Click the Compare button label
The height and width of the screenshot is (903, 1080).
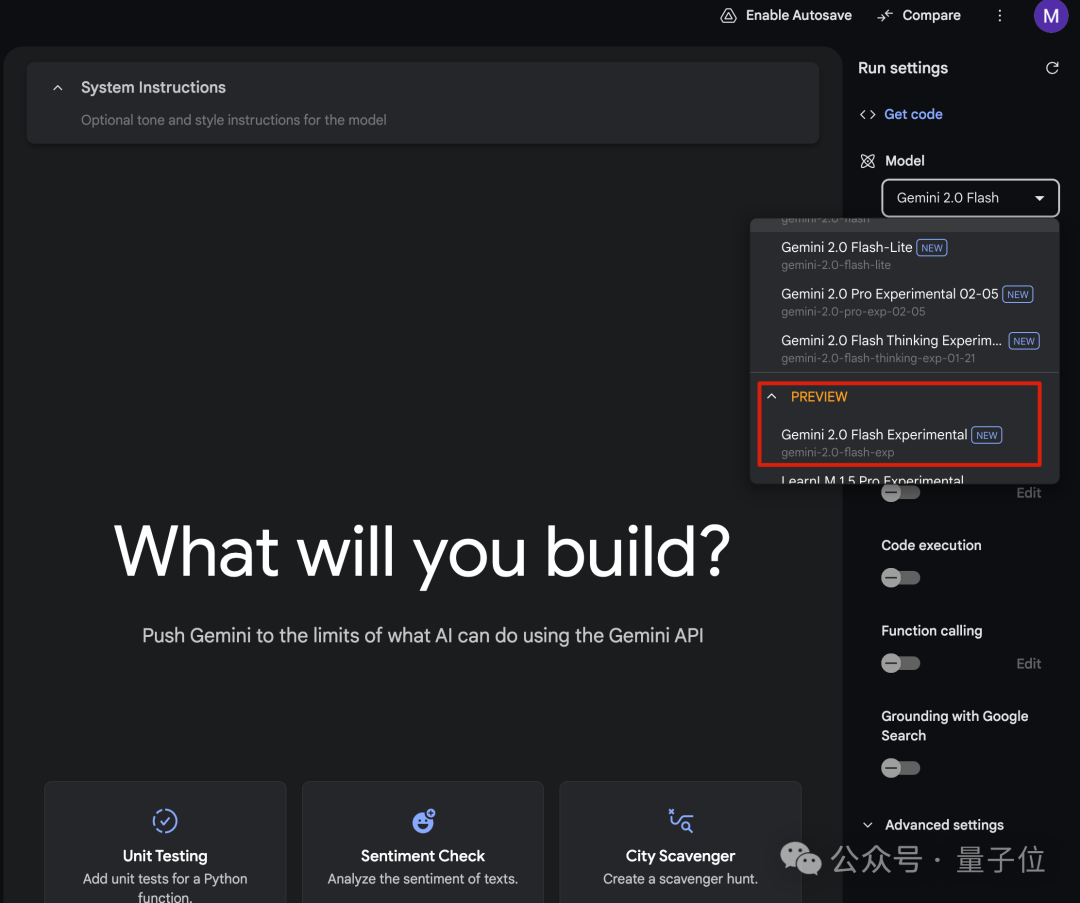[931, 15]
